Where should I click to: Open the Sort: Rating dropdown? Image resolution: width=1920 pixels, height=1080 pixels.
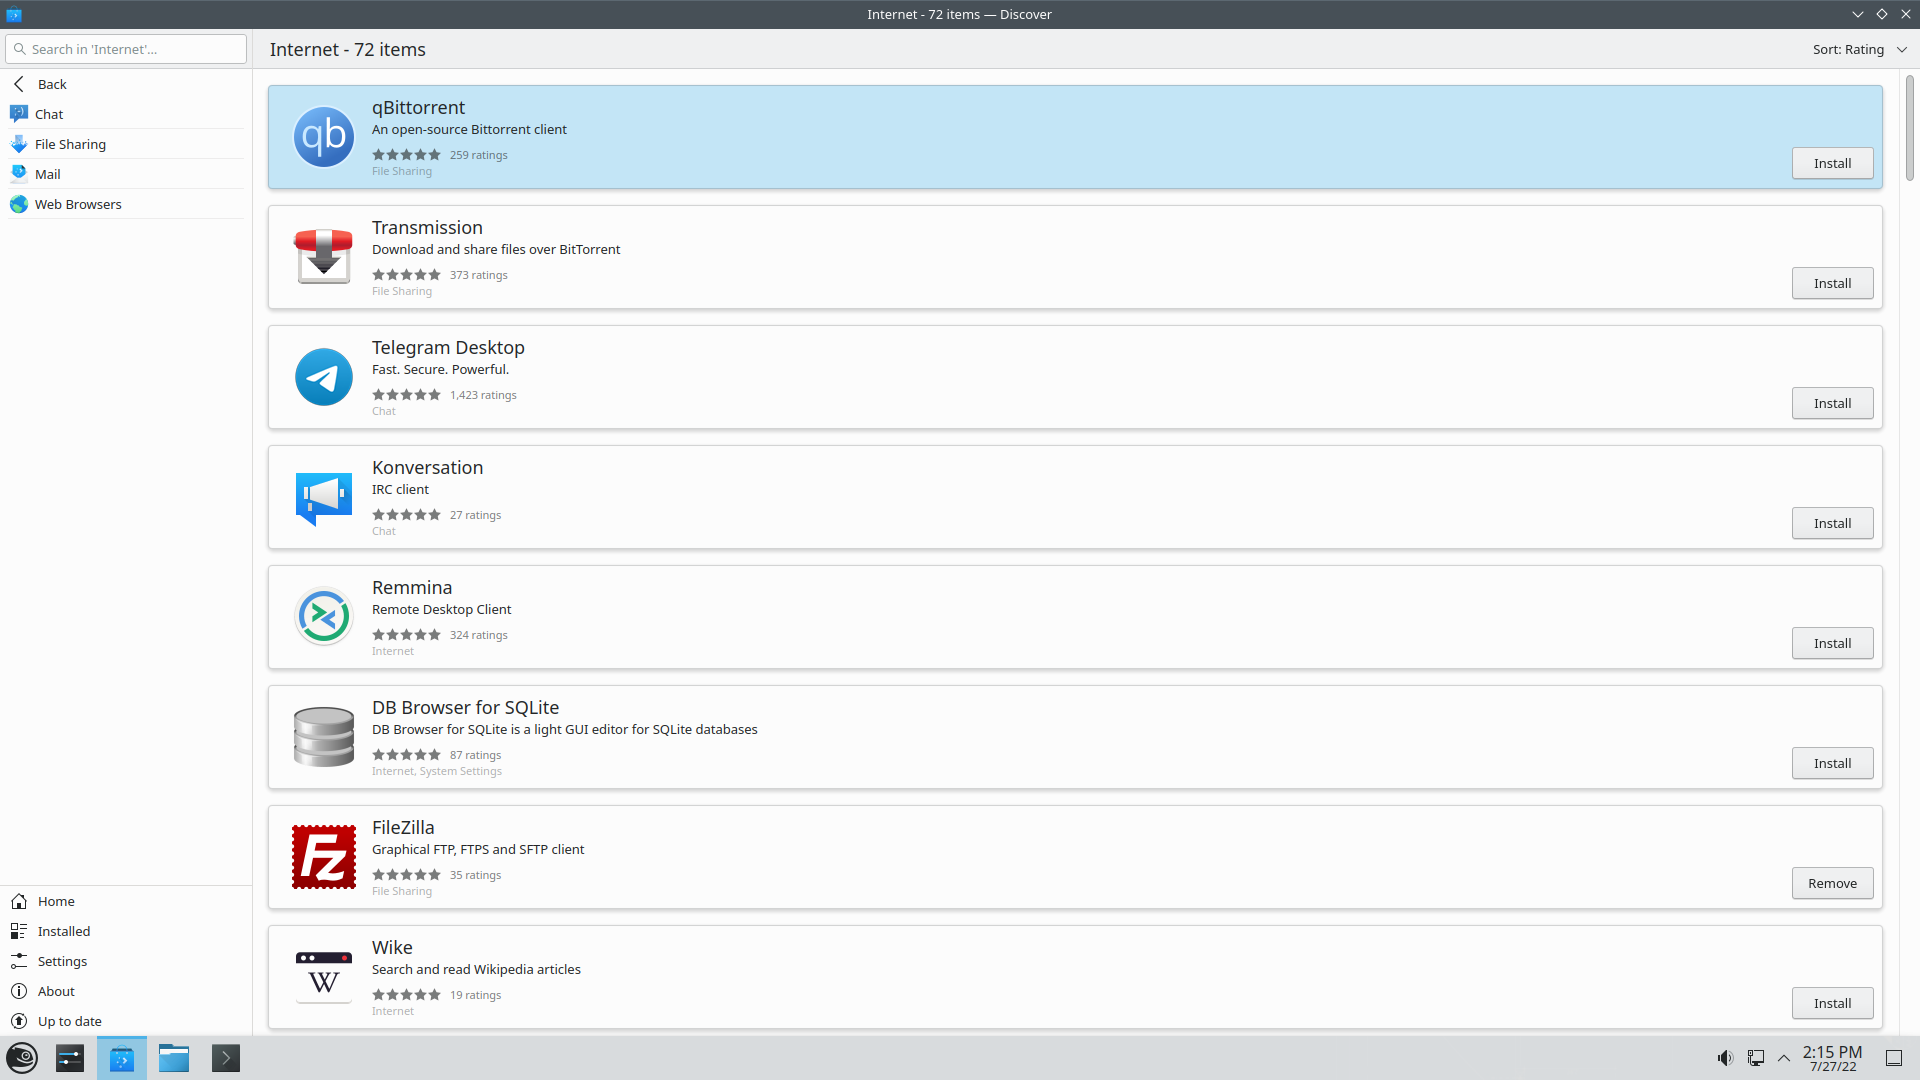[1859, 49]
